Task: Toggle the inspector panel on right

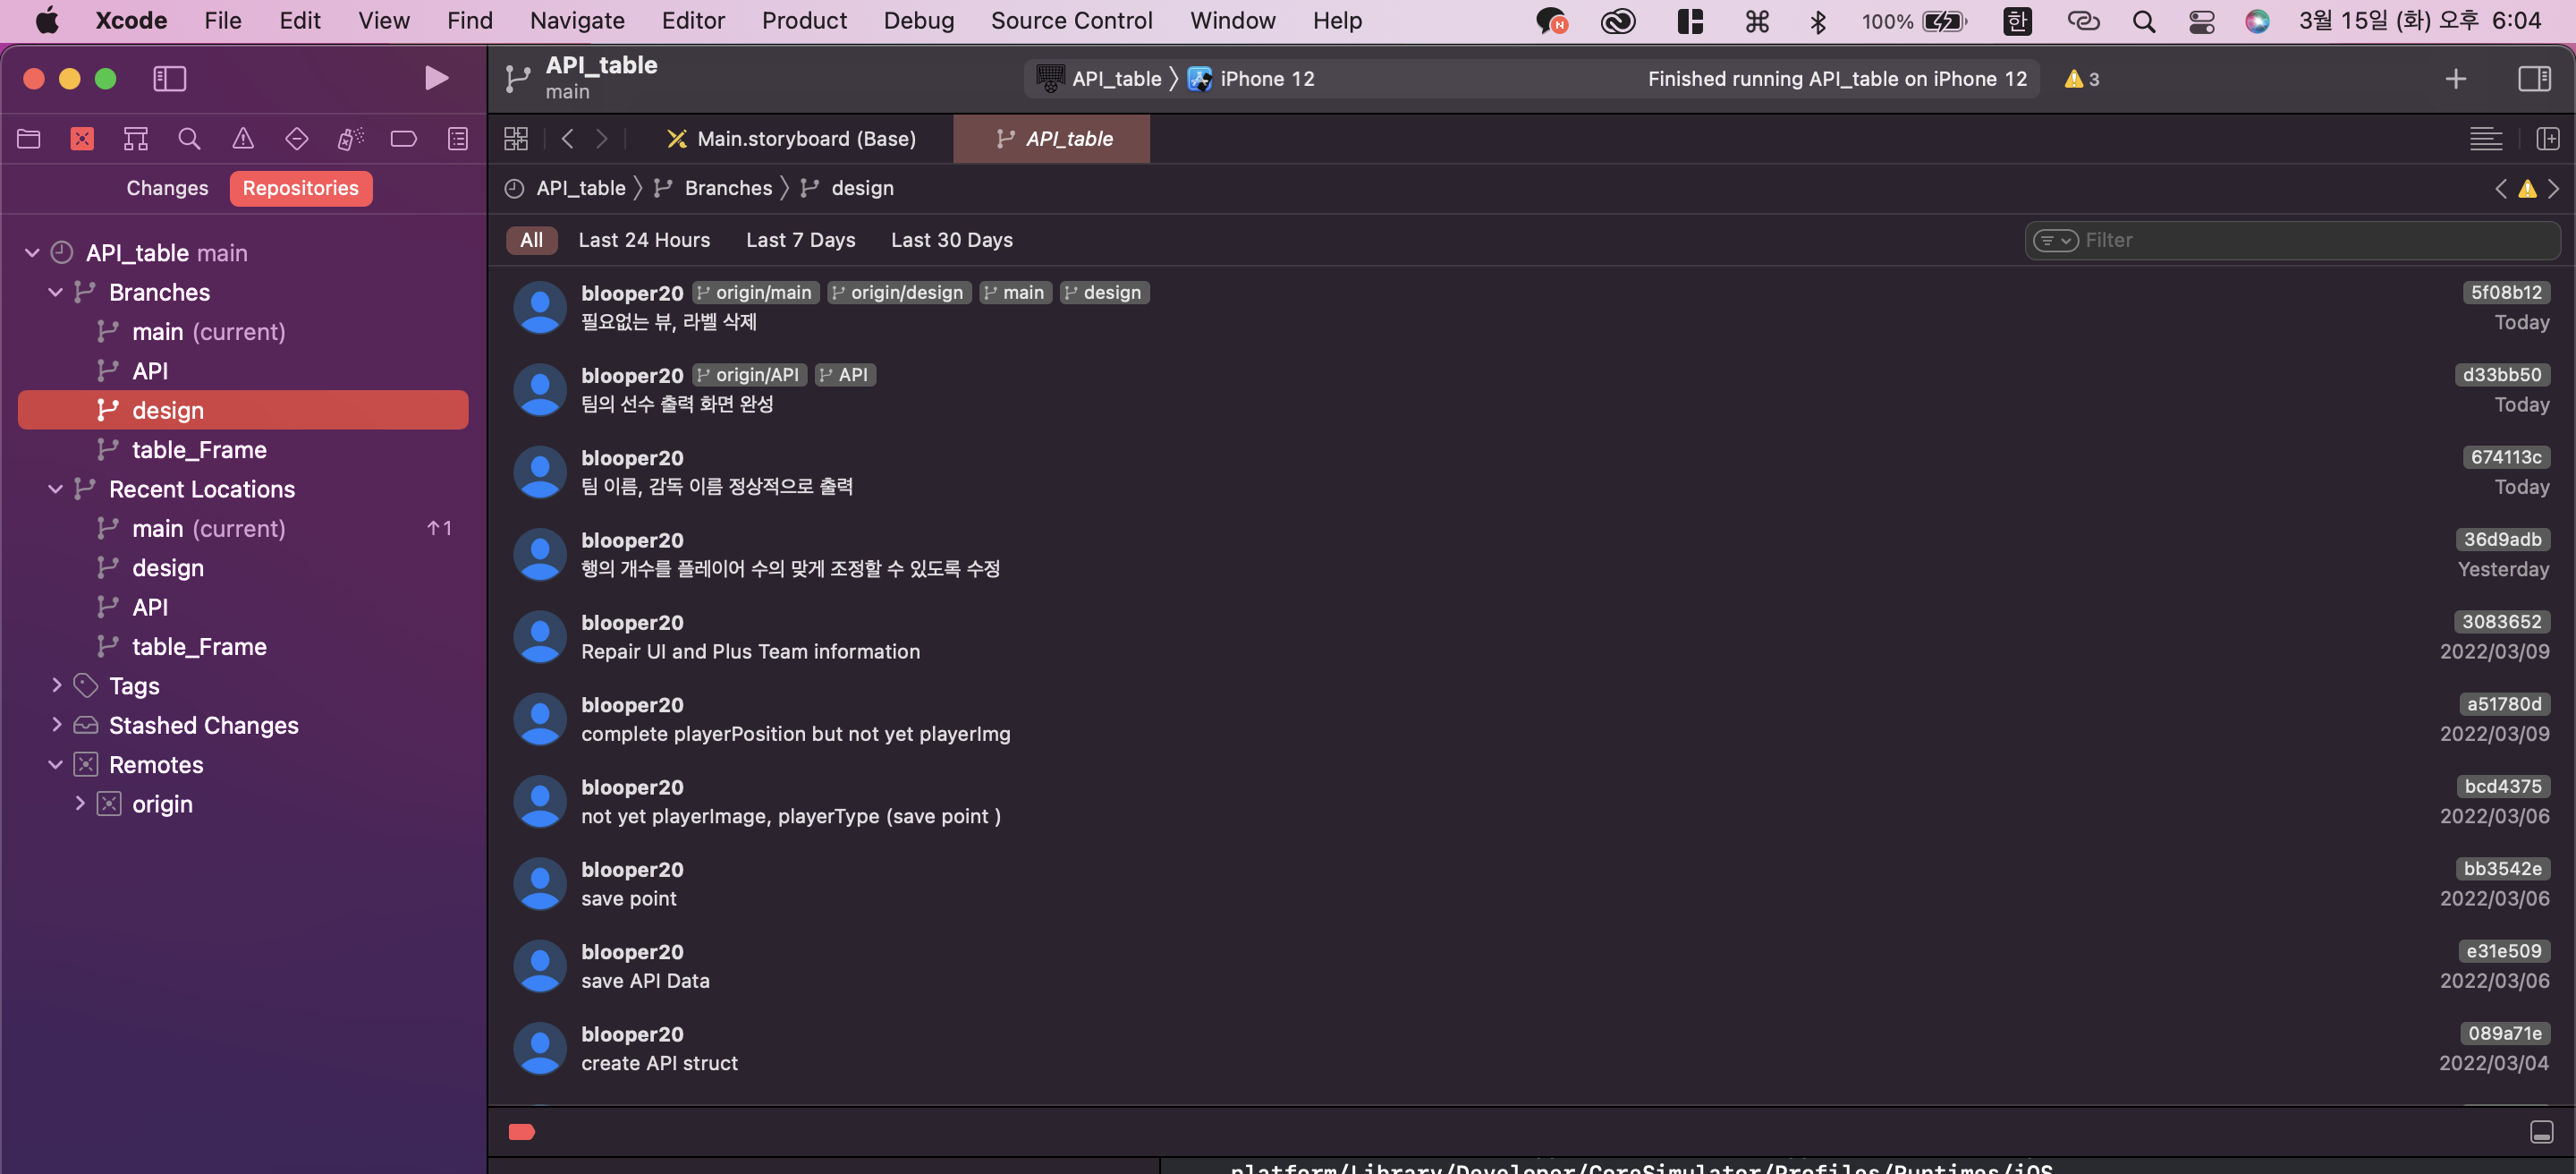Action: click(2534, 78)
